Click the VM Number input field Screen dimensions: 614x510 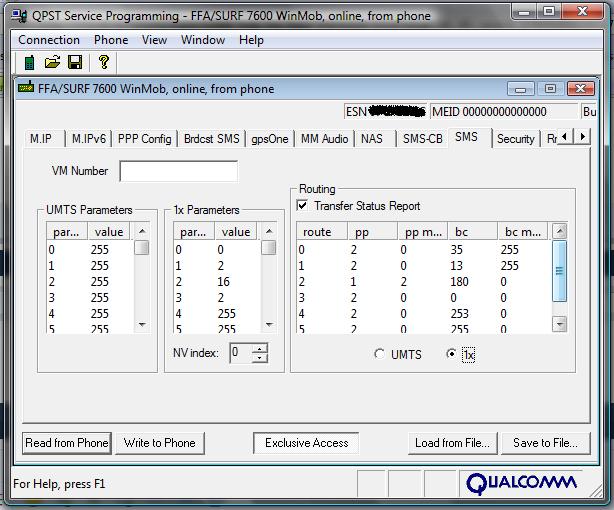pos(179,171)
